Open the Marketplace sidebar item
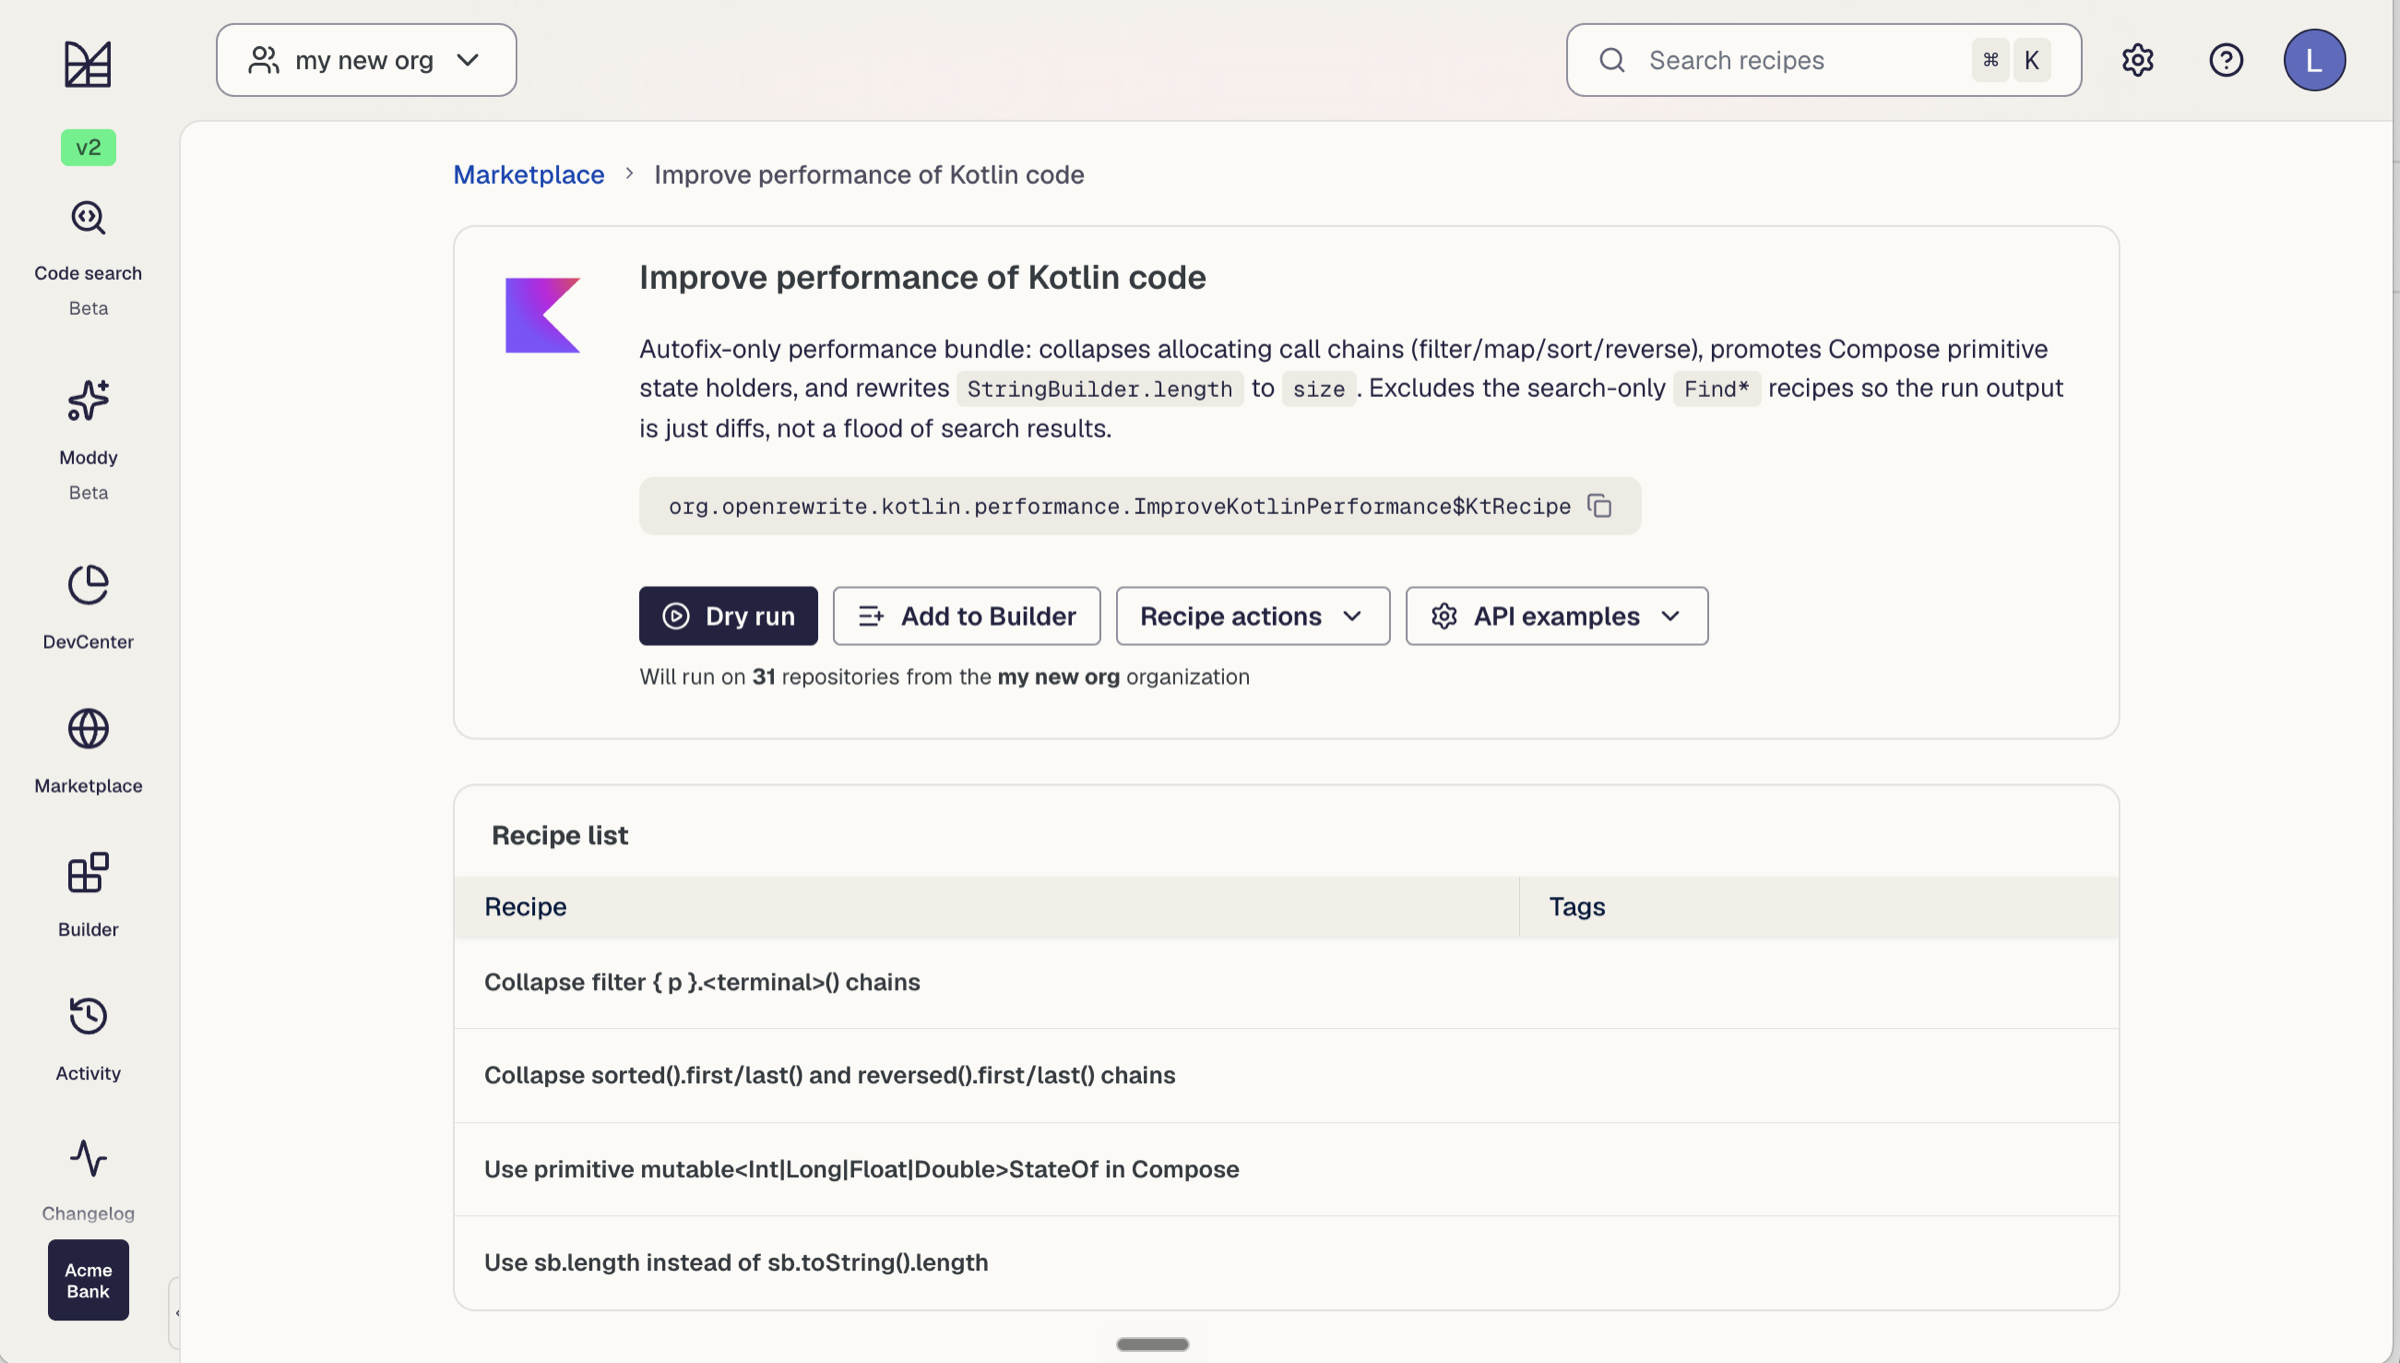The image size is (2400, 1363). (x=88, y=751)
